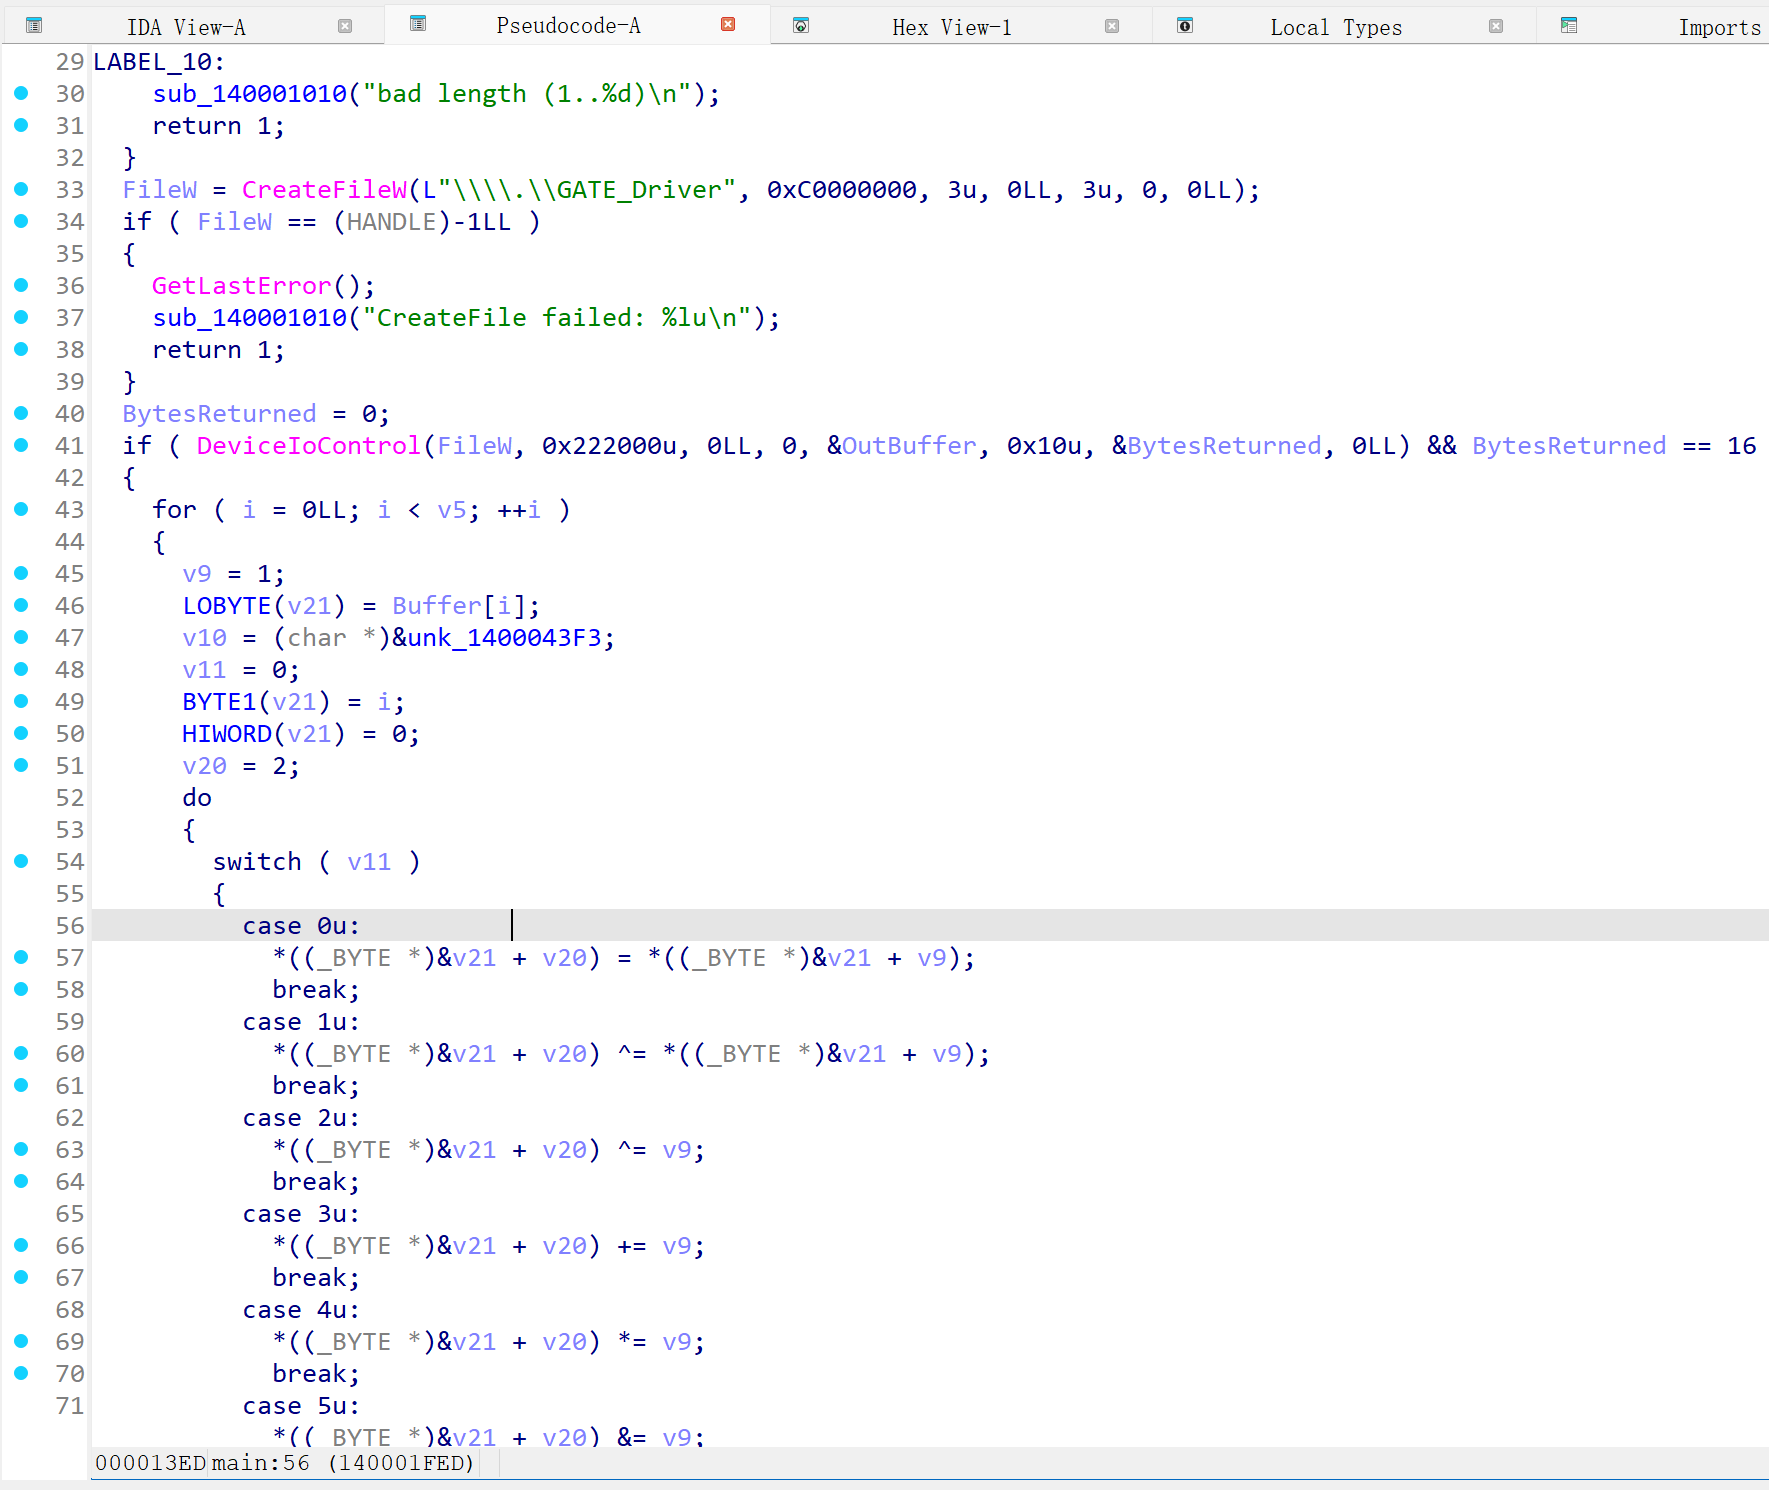Toggle breakpoint dot on line 57
The height and width of the screenshot is (1490, 1769).
coord(21,957)
